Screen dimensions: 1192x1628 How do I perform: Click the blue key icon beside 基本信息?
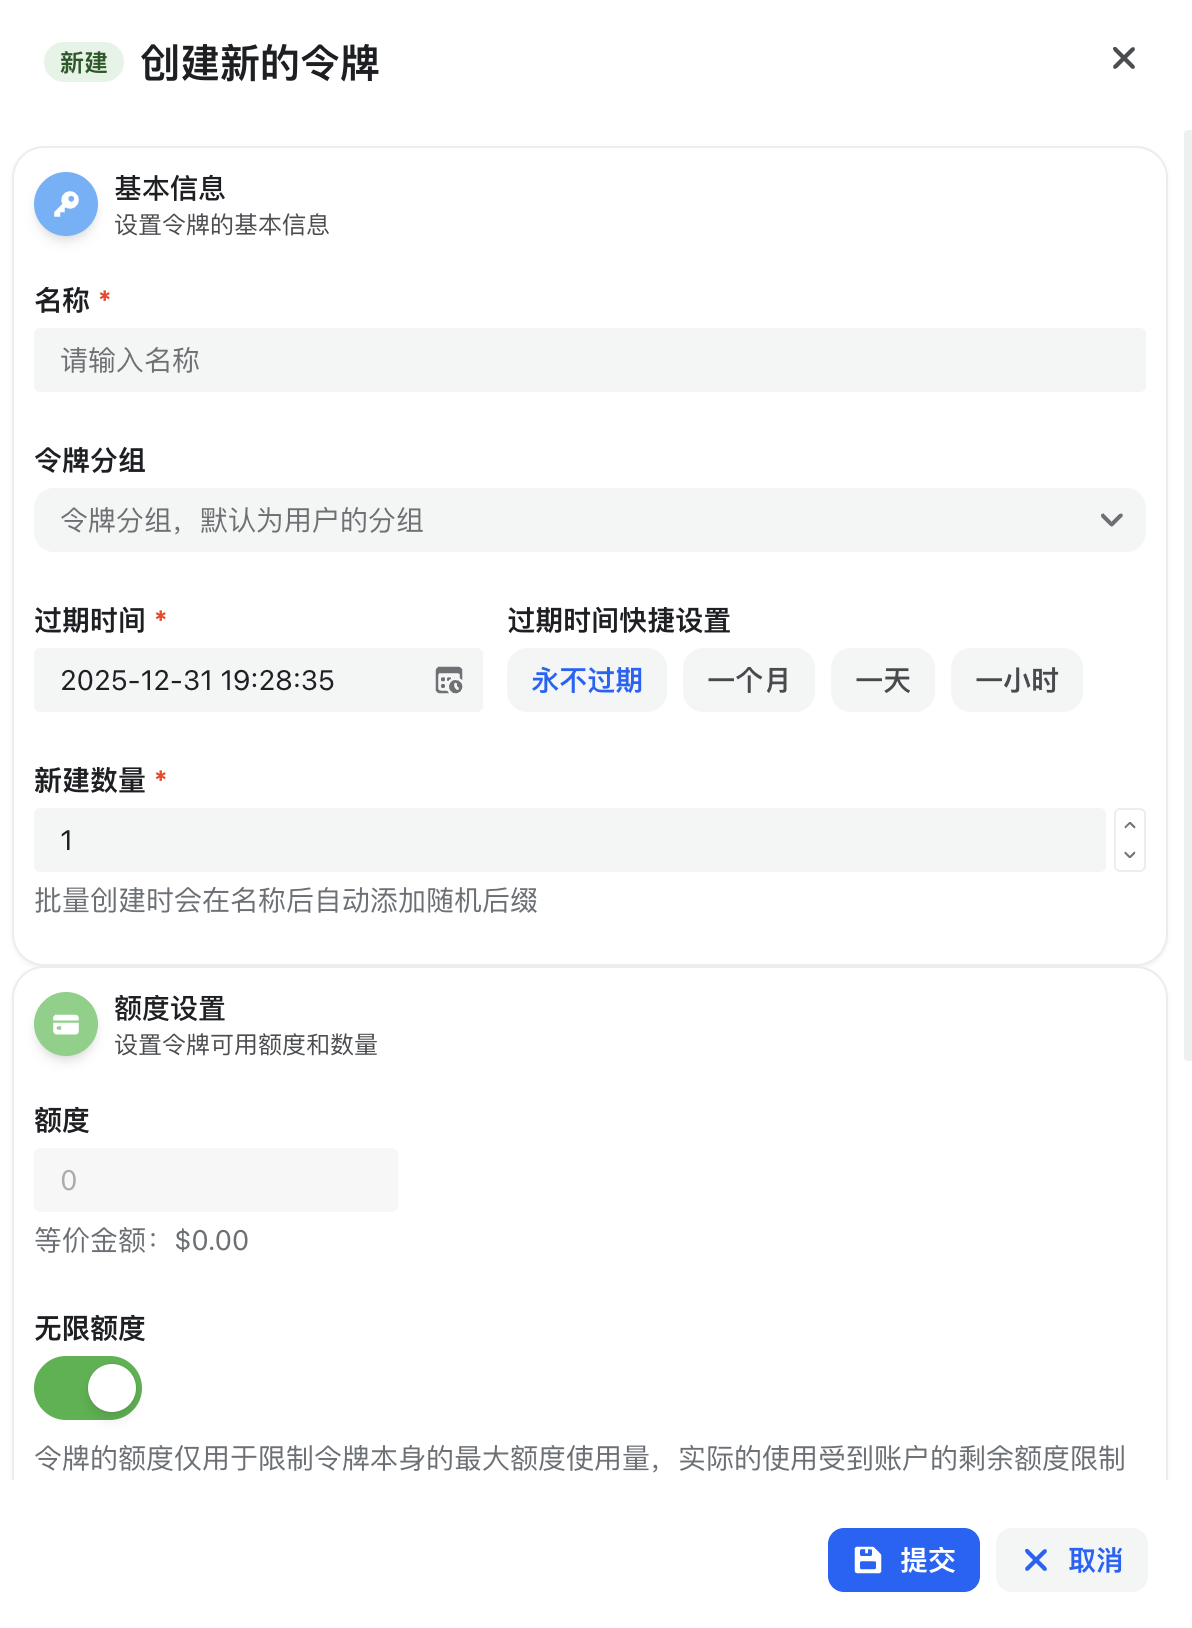click(x=66, y=204)
